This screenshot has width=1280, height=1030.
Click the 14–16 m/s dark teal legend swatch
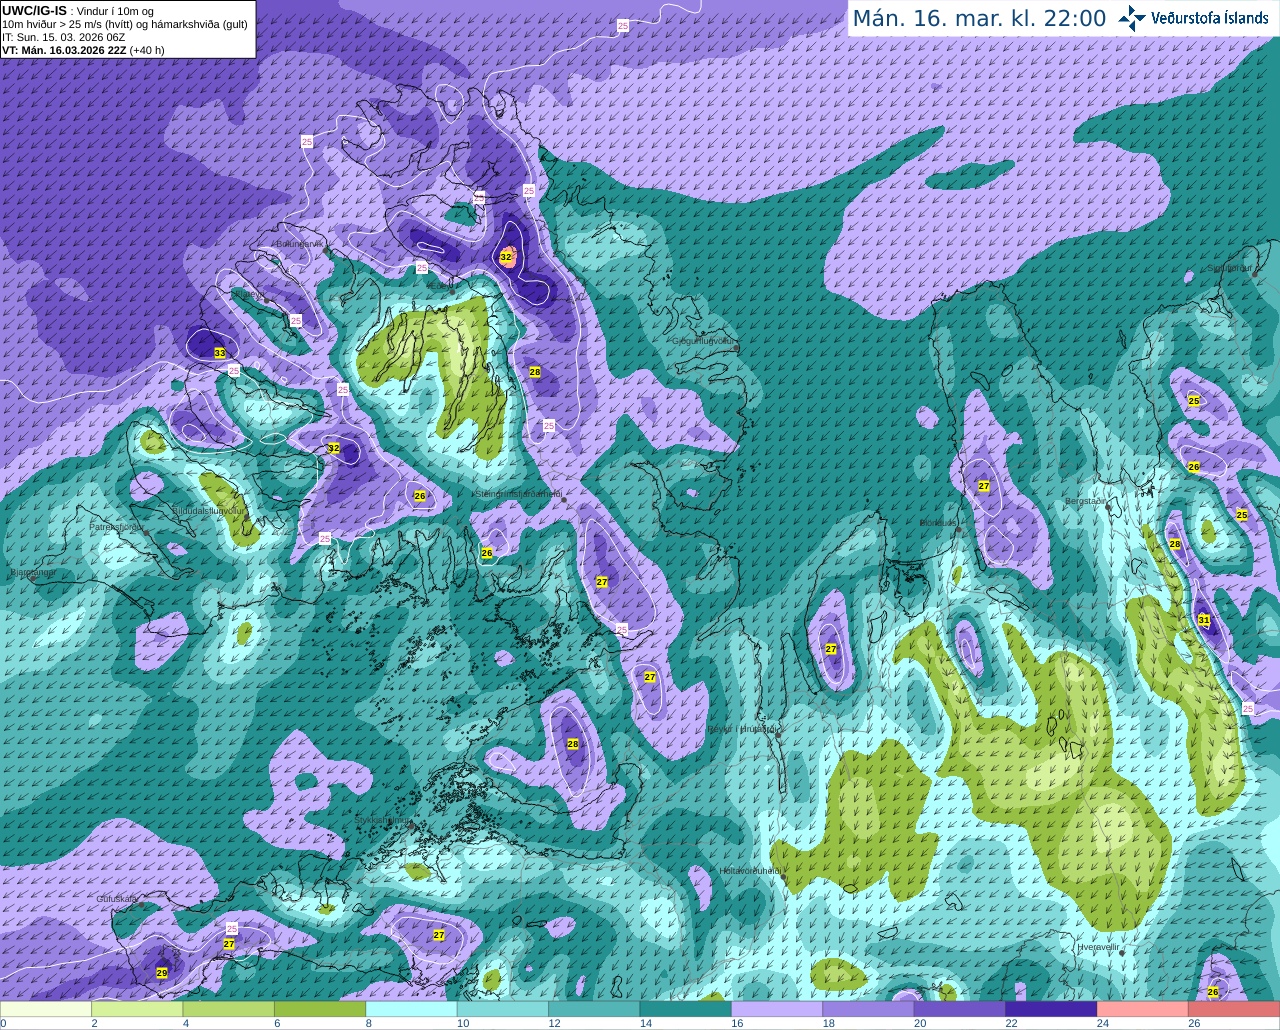pos(686,1008)
